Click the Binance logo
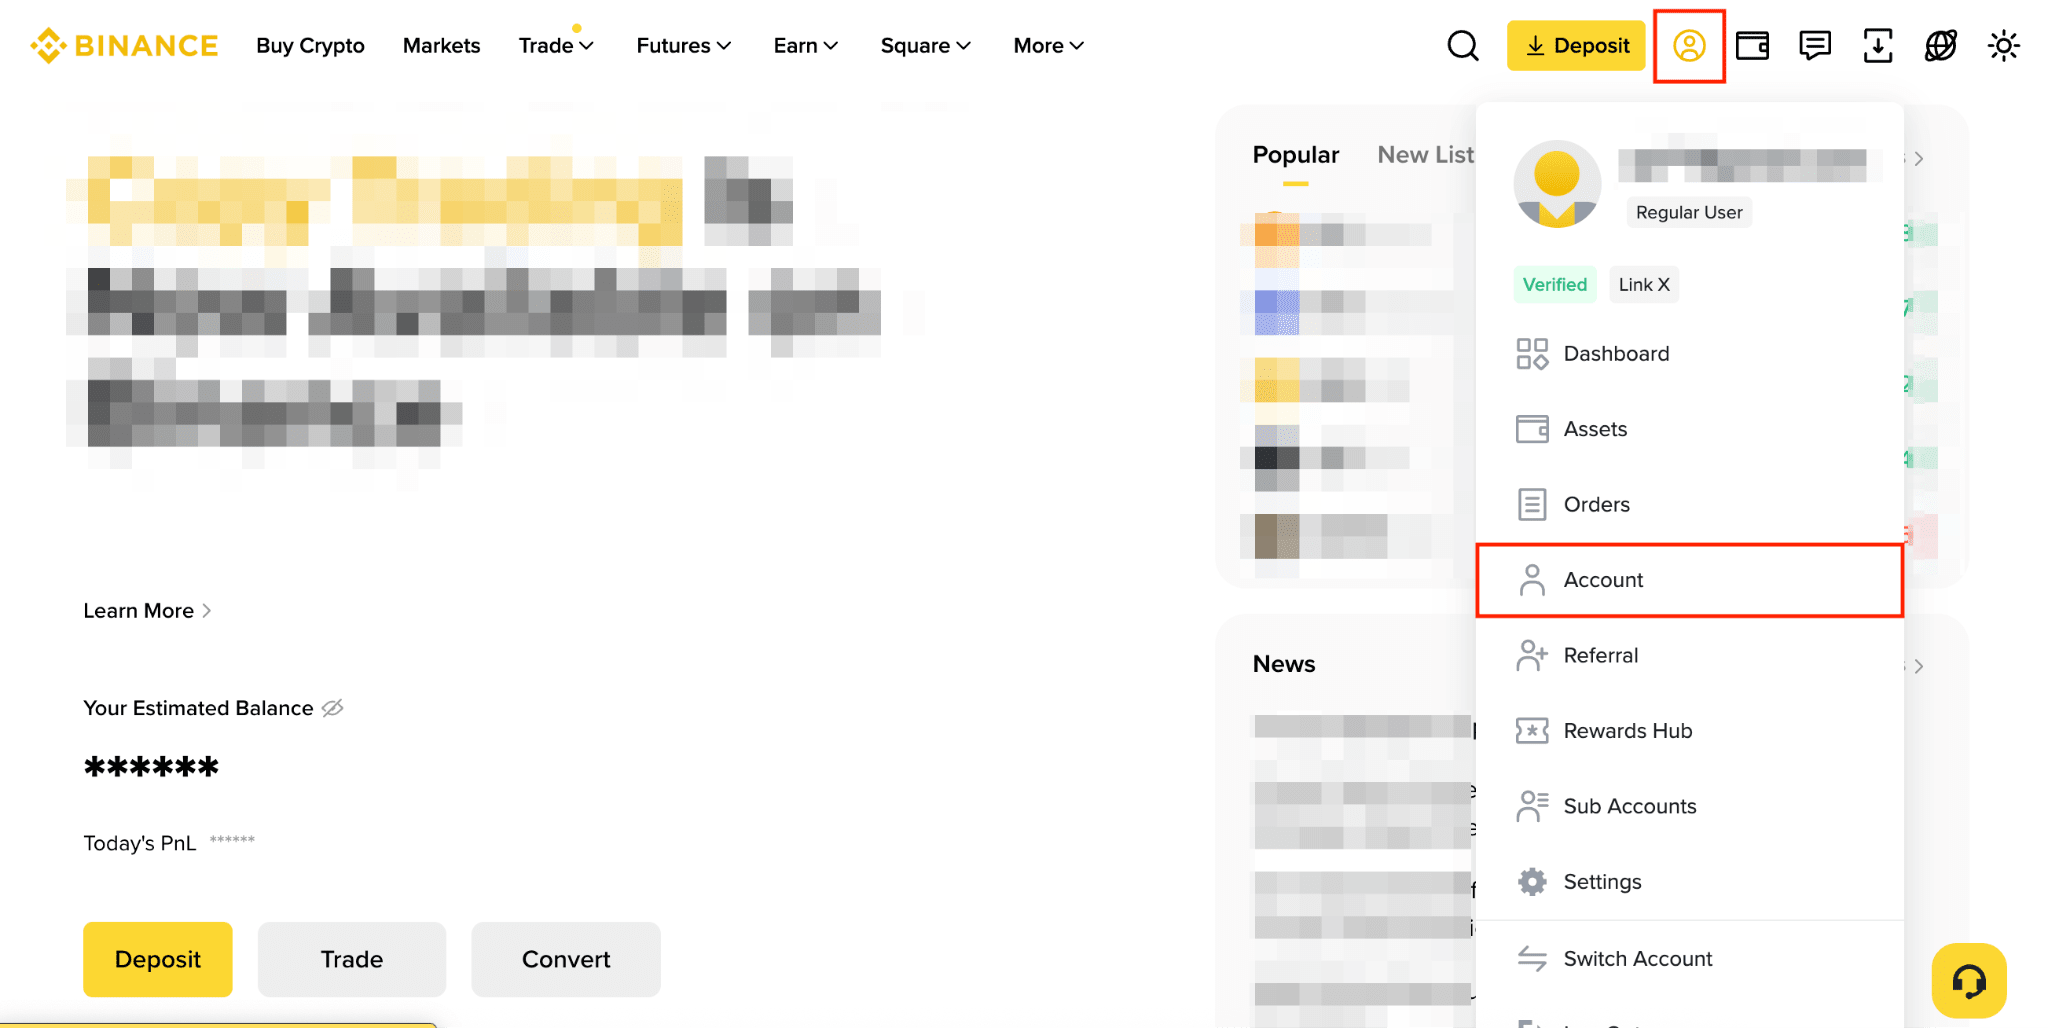Image resolution: width=2048 pixels, height=1028 pixels. [124, 46]
